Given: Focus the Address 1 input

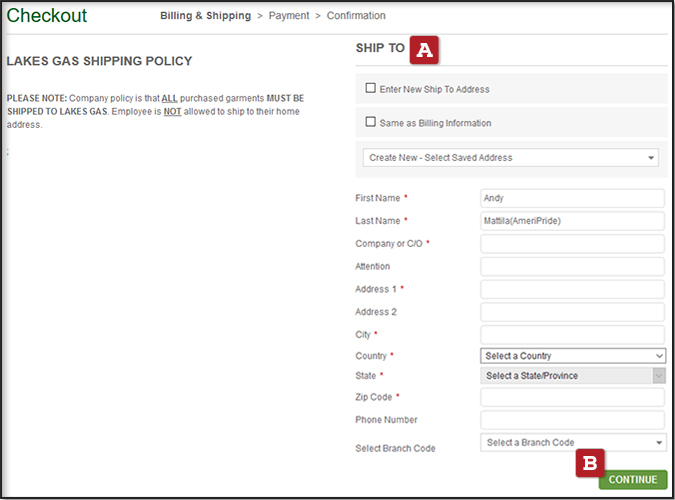Looking at the screenshot, I should point(572,289).
